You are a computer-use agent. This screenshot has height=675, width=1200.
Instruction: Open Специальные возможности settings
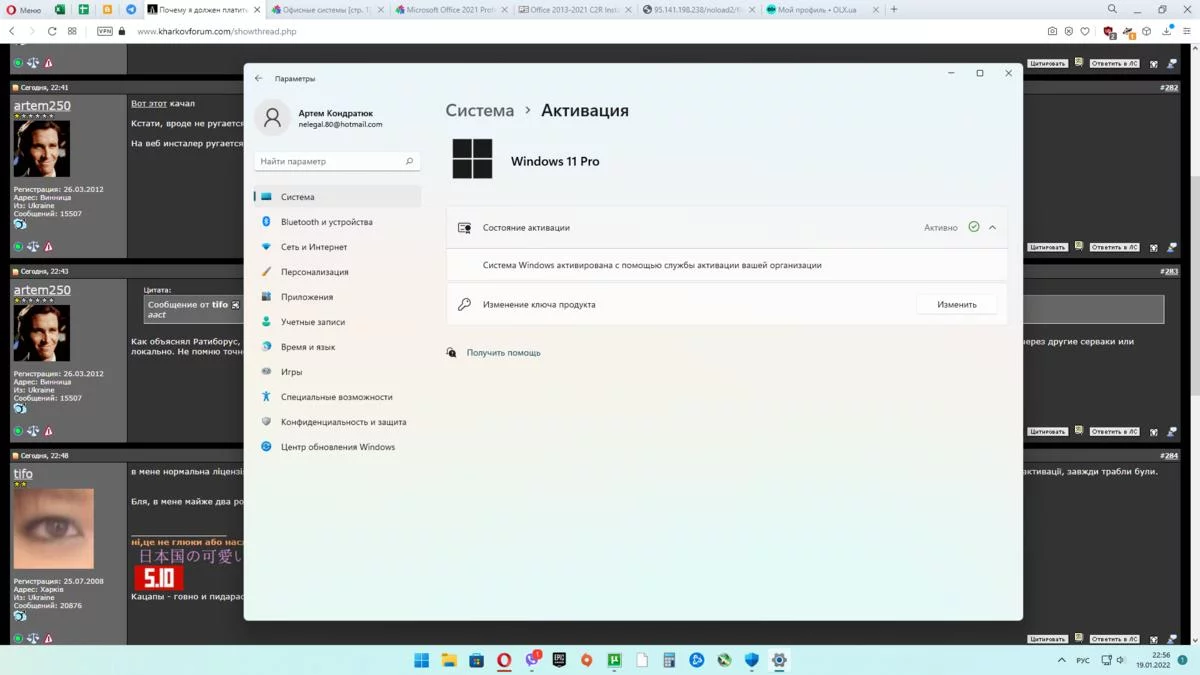click(x=337, y=397)
